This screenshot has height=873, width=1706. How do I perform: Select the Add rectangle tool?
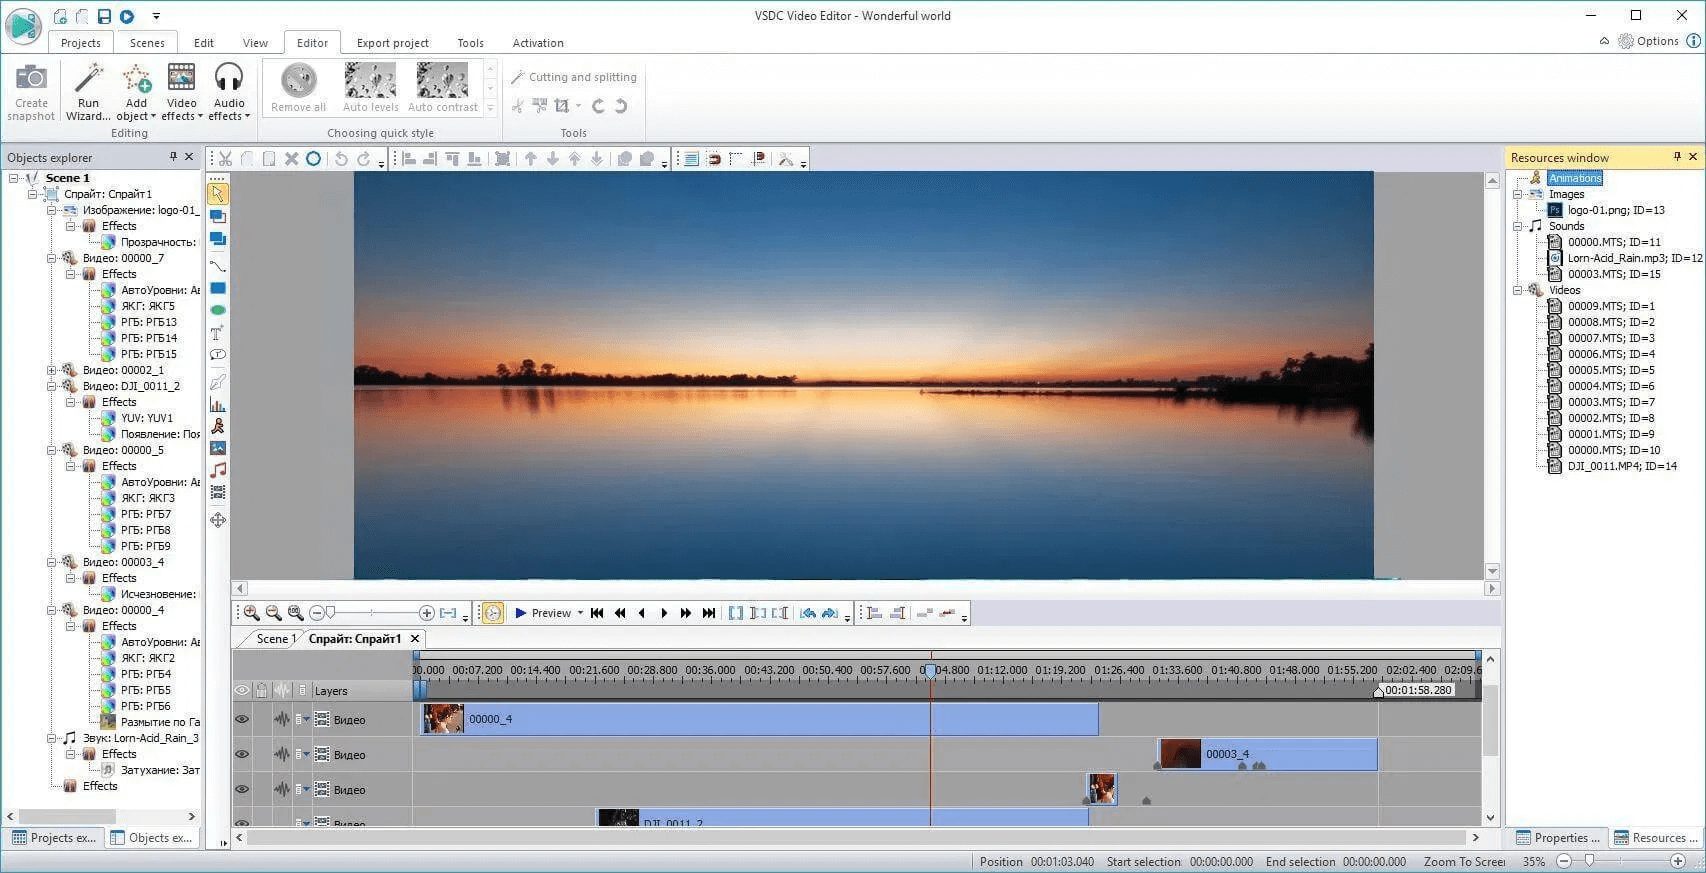(x=217, y=288)
